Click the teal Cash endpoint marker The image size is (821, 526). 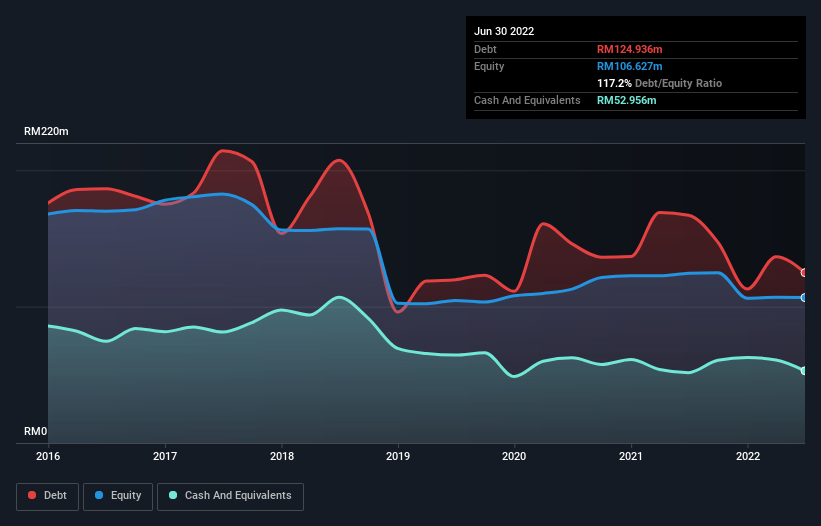pos(804,371)
